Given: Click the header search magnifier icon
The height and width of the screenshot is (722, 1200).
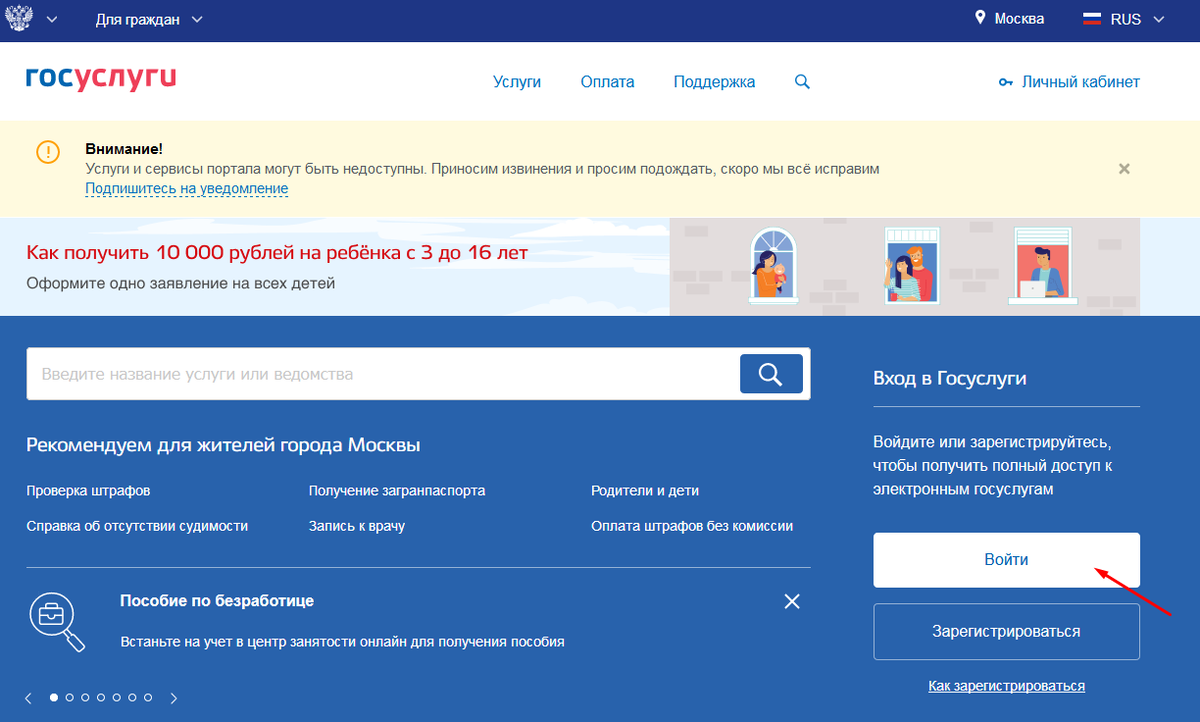Looking at the screenshot, I should [802, 82].
